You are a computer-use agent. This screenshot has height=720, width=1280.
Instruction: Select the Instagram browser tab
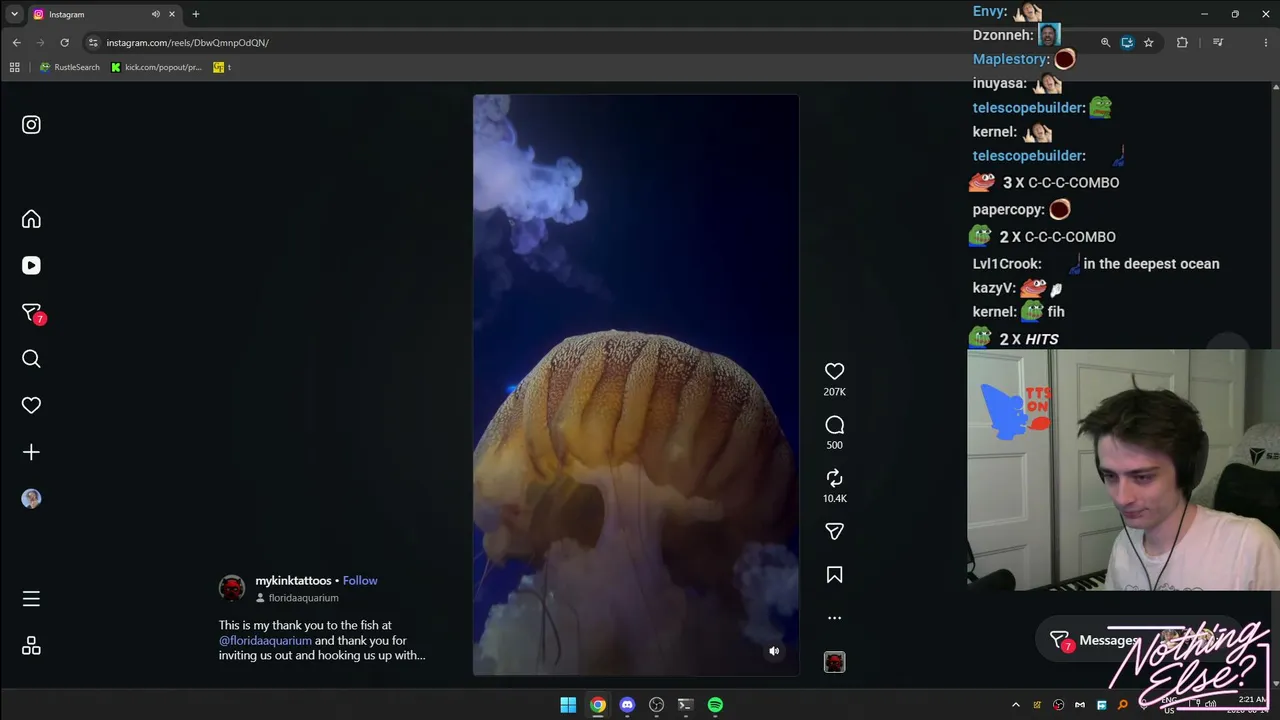(x=104, y=14)
